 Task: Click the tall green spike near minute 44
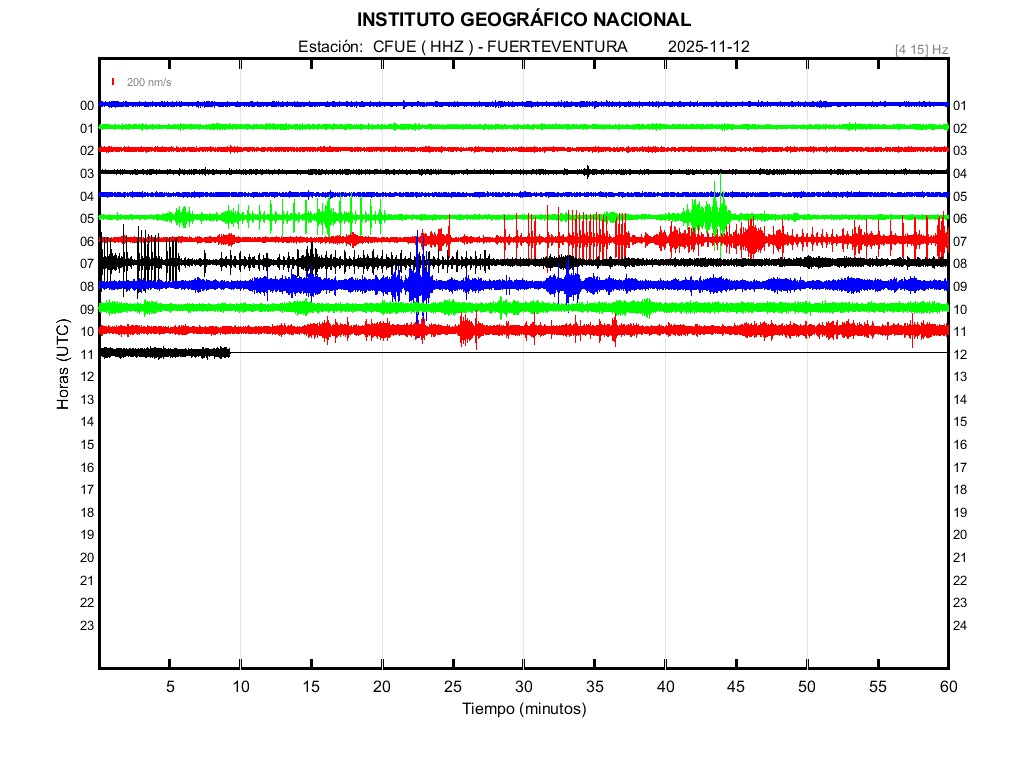pyautogui.click(x=719, y=190)
